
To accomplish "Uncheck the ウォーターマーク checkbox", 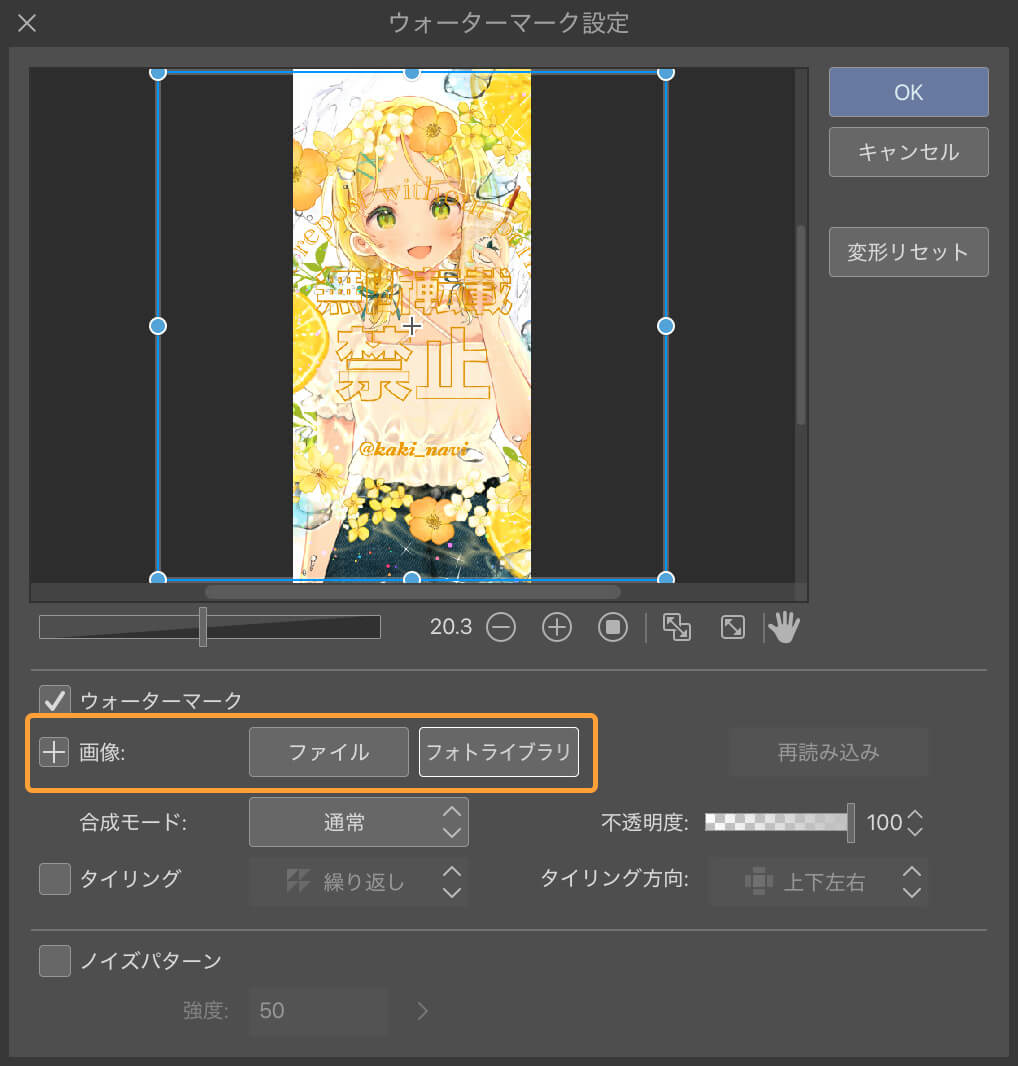I will coord(54,699).
